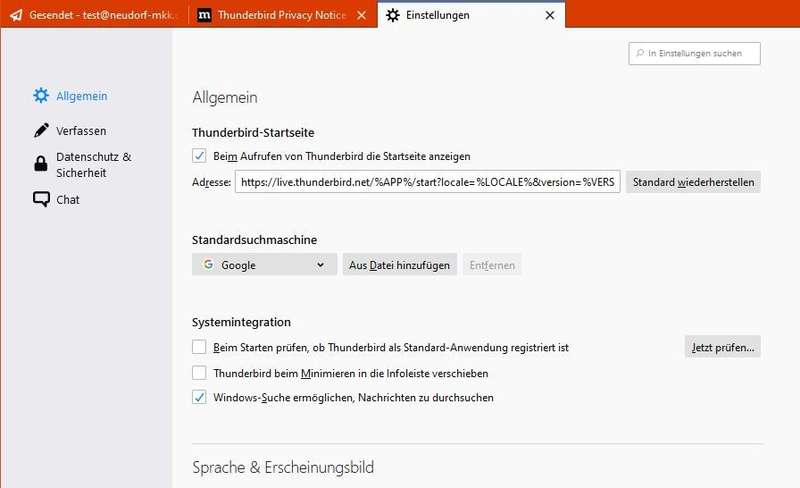This screenshot has height=488, width=800.
Task: Click the start page Adresse URL field
Action: [x=428, y=182]
